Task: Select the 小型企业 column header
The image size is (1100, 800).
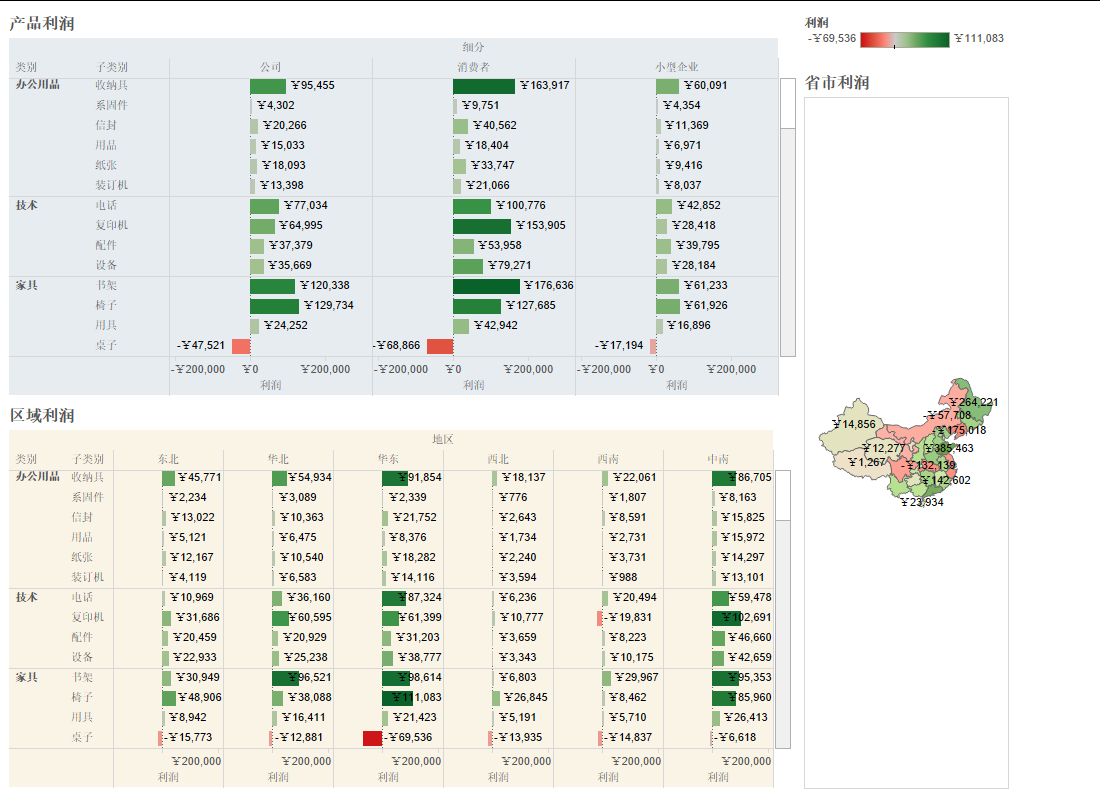Action: 677,67
